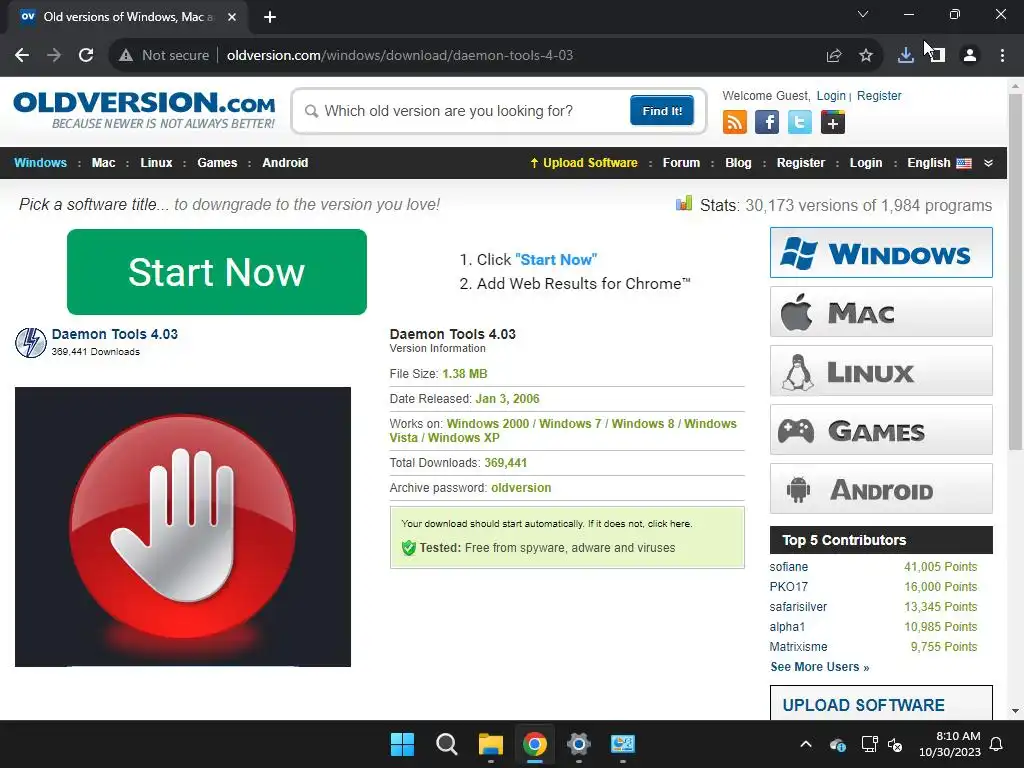Click Upload Software in navigation bar

pos(584,163)
